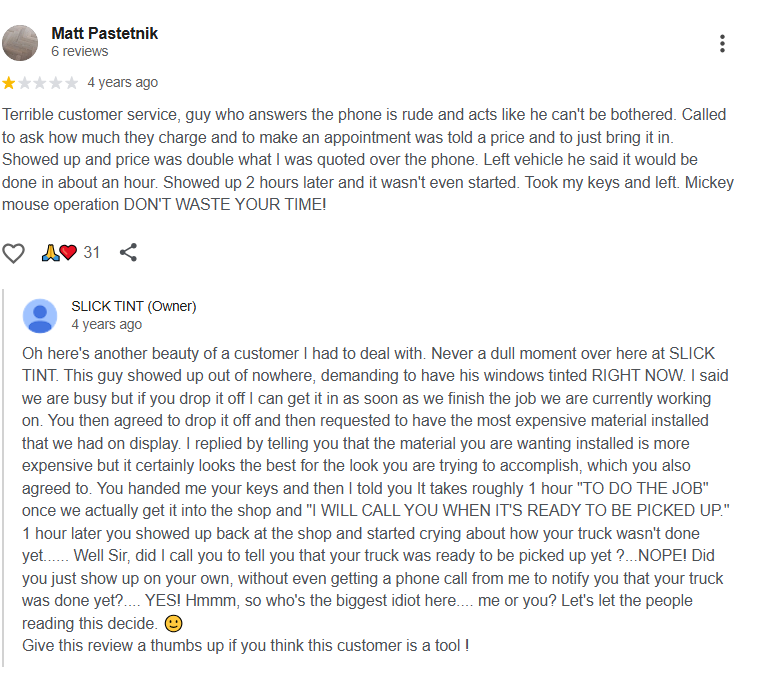Screen dimensions: 775x684
Task: Click the owner reply's "4 years ago" timestamp
Action: pos(107,325)
